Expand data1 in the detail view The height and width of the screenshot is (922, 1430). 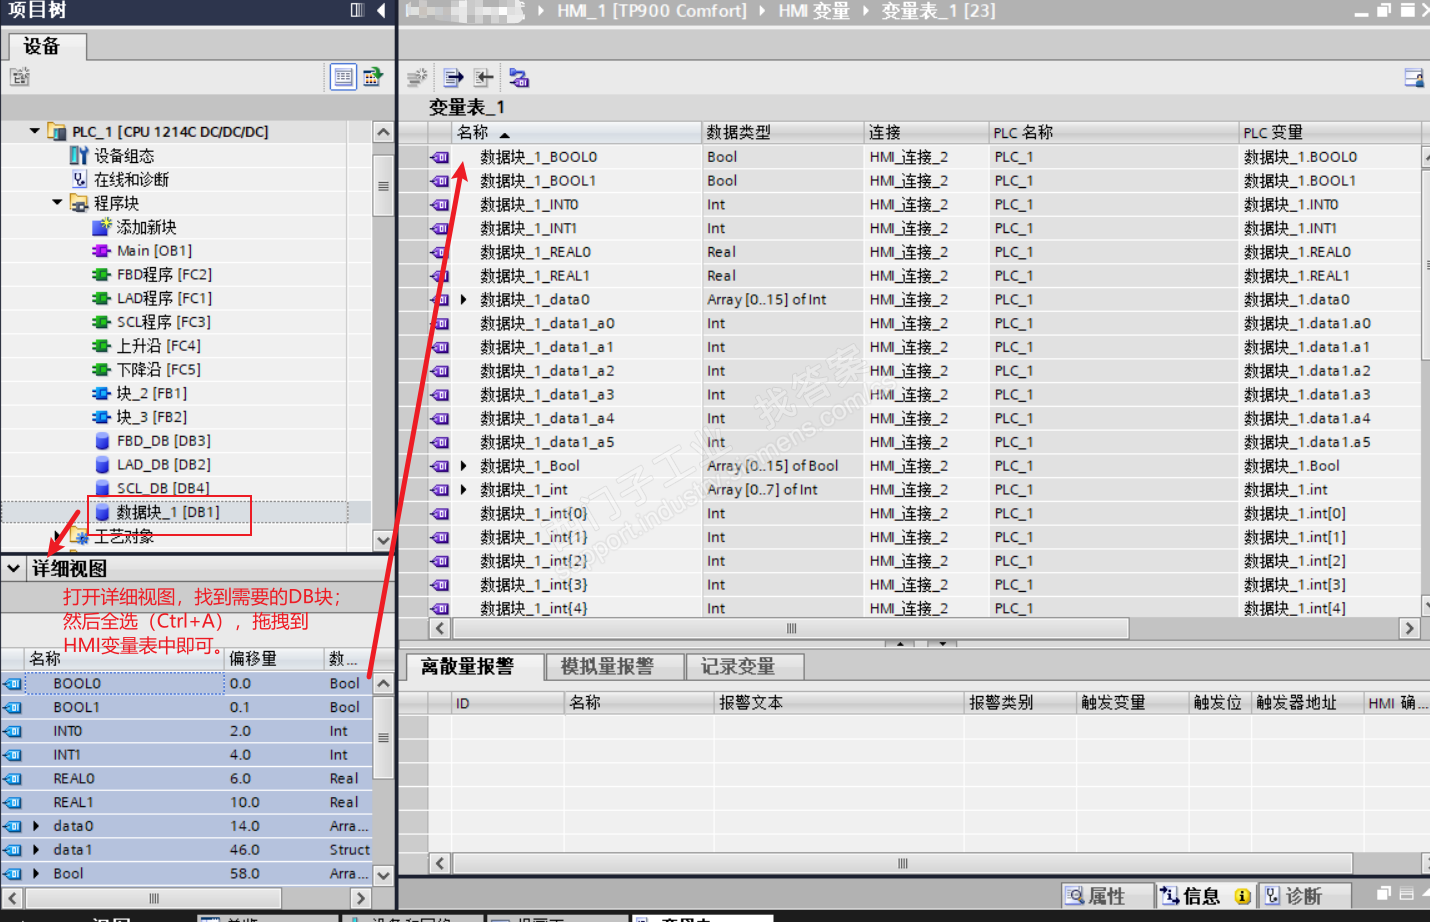coord(37,850)
